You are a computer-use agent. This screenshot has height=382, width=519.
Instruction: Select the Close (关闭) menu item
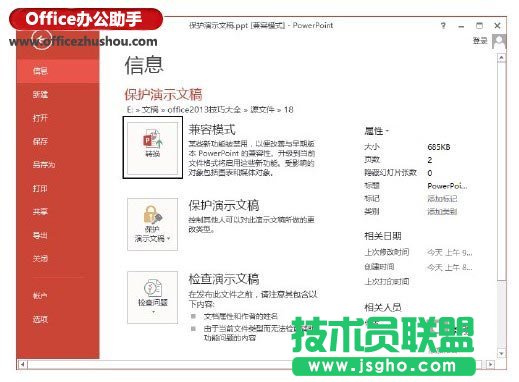[58, 259]
